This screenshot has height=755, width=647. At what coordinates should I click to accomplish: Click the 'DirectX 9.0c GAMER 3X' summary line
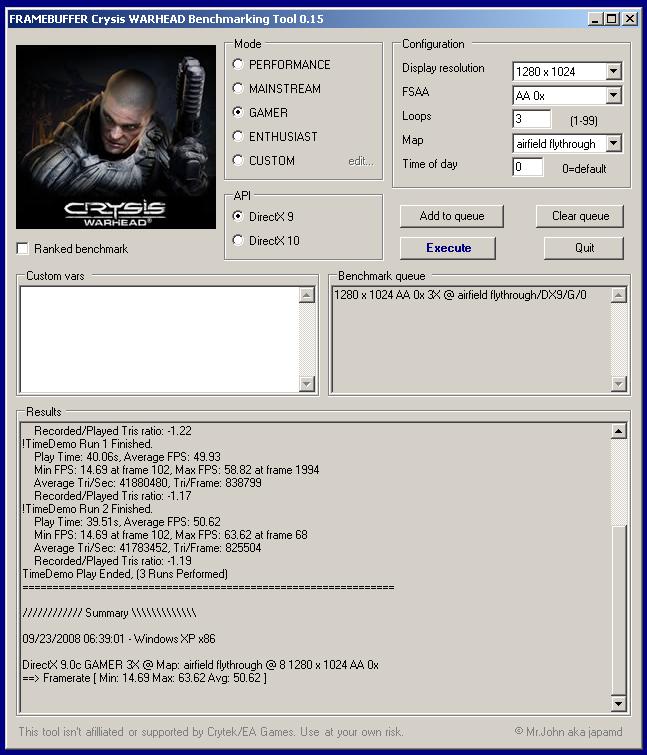point(200,665)
